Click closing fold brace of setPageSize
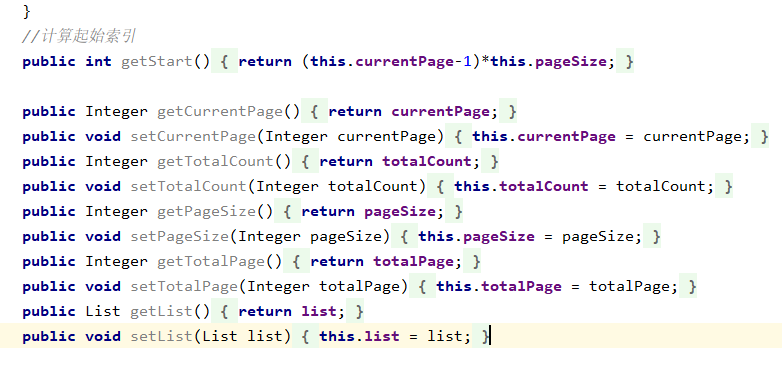The height and width of the screenshot is (372, 782). point(652,236)
